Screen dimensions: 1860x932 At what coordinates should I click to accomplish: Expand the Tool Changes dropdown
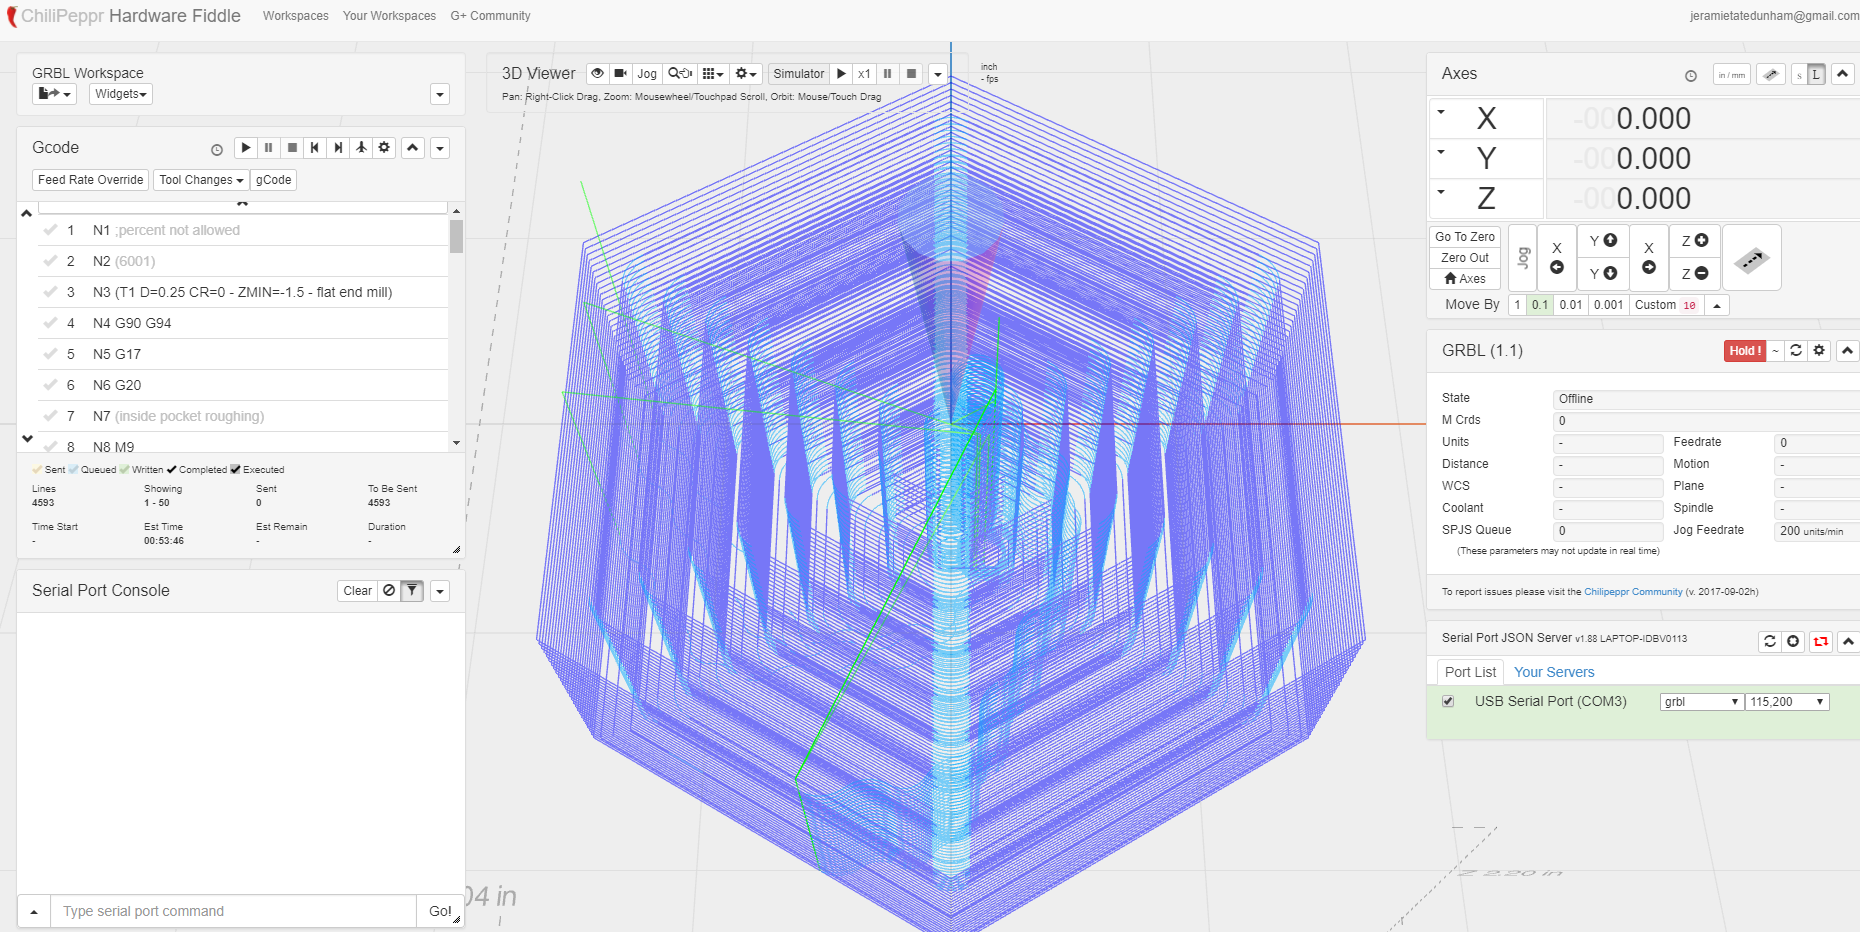pyautogui.click(x=201, y=180)
